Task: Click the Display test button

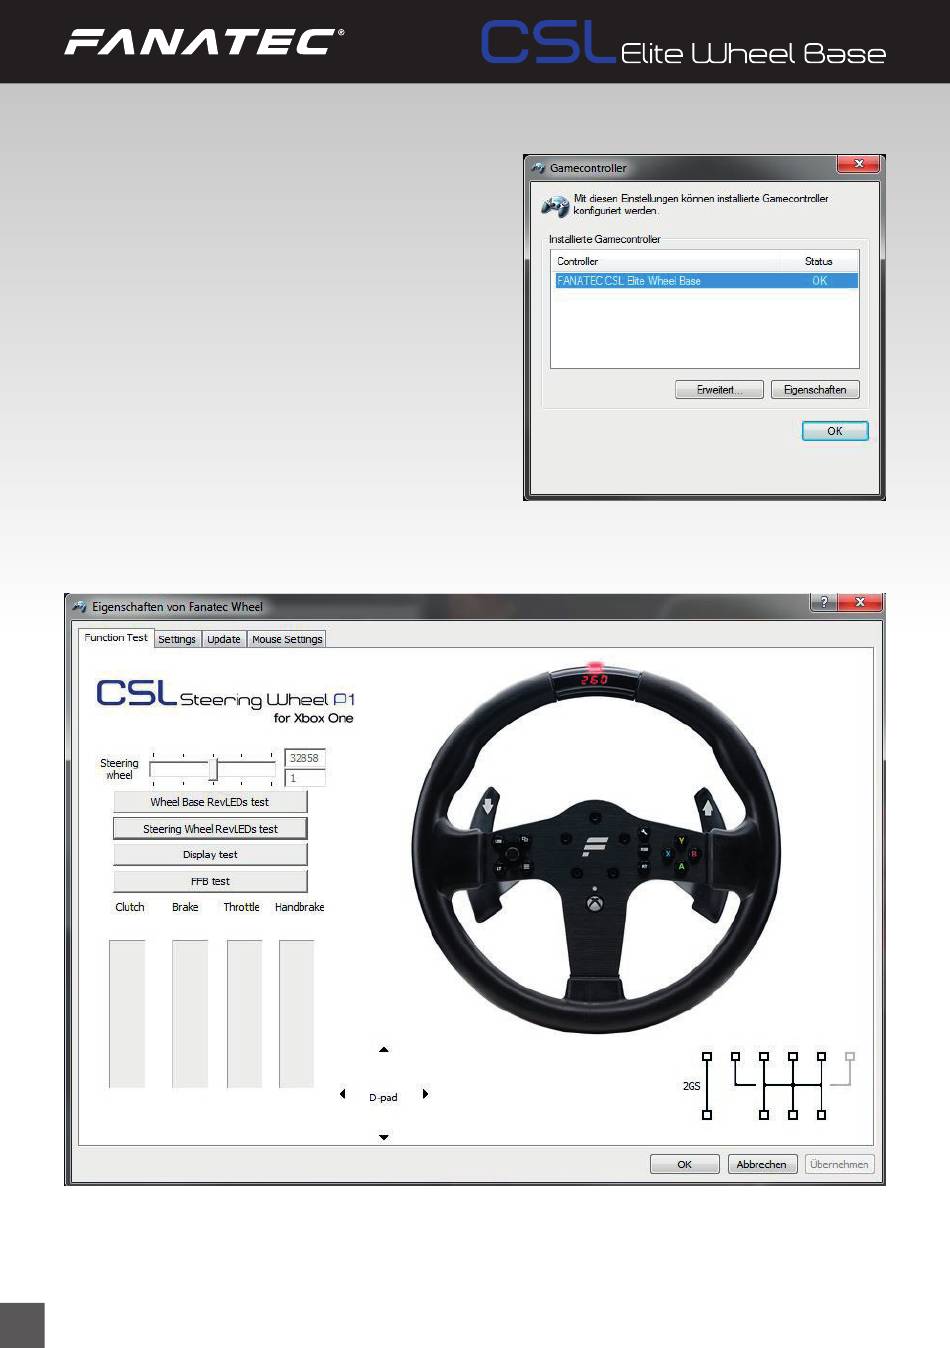Action: (210, 855)
